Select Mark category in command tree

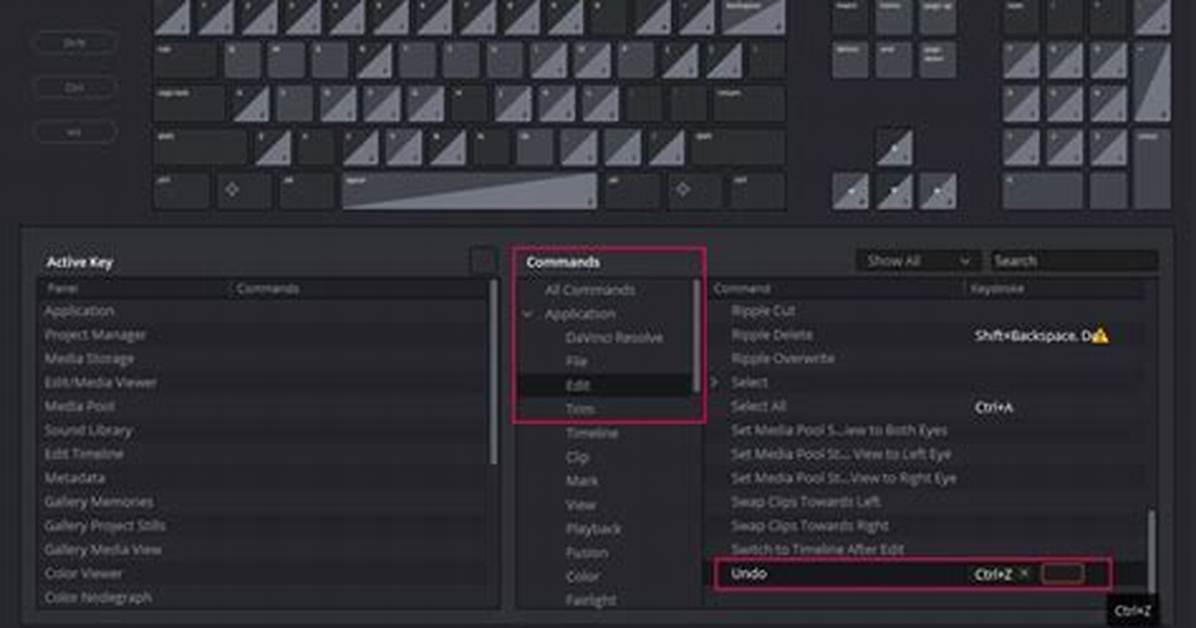581,481
